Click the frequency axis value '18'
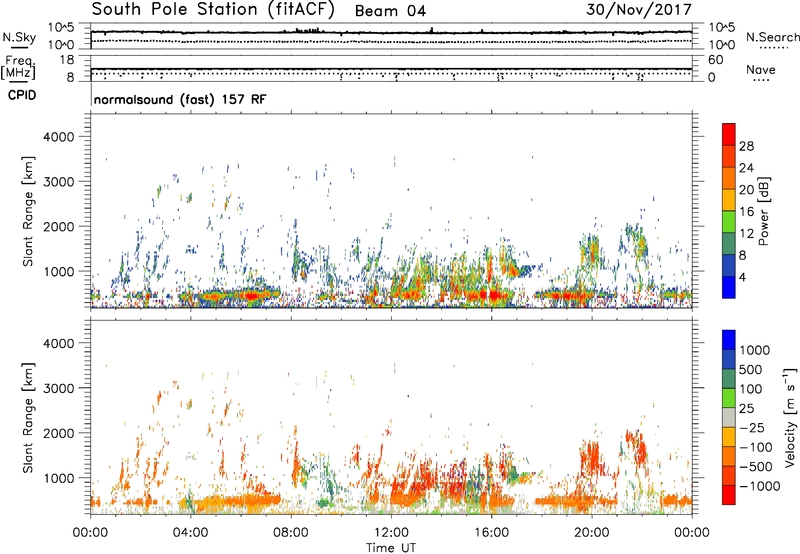This screenshot has width=800, height=554. click(x=67, y=60)
